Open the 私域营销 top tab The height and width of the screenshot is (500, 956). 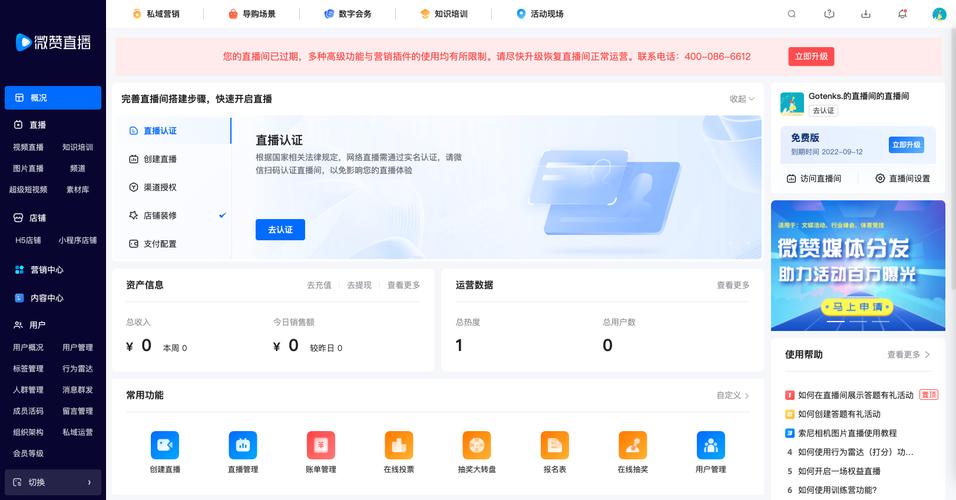point(156,13)
